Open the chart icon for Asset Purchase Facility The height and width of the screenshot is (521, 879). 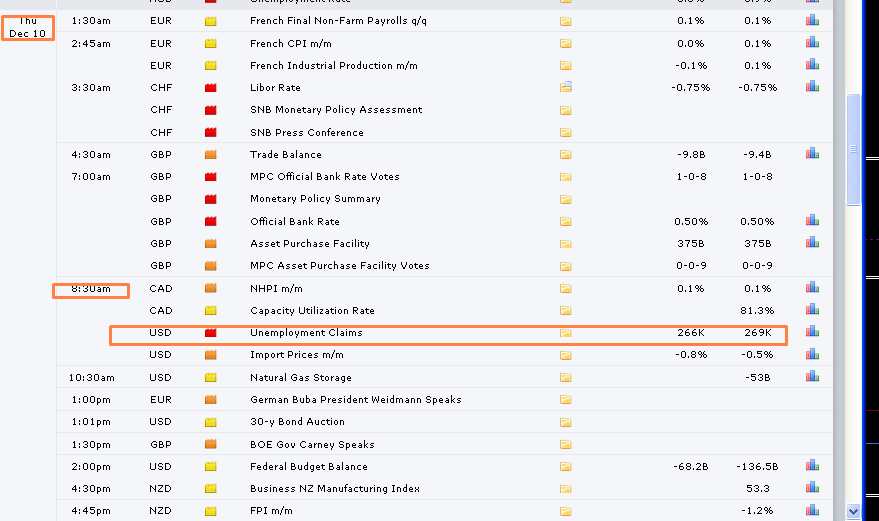[x=812, y=243]
